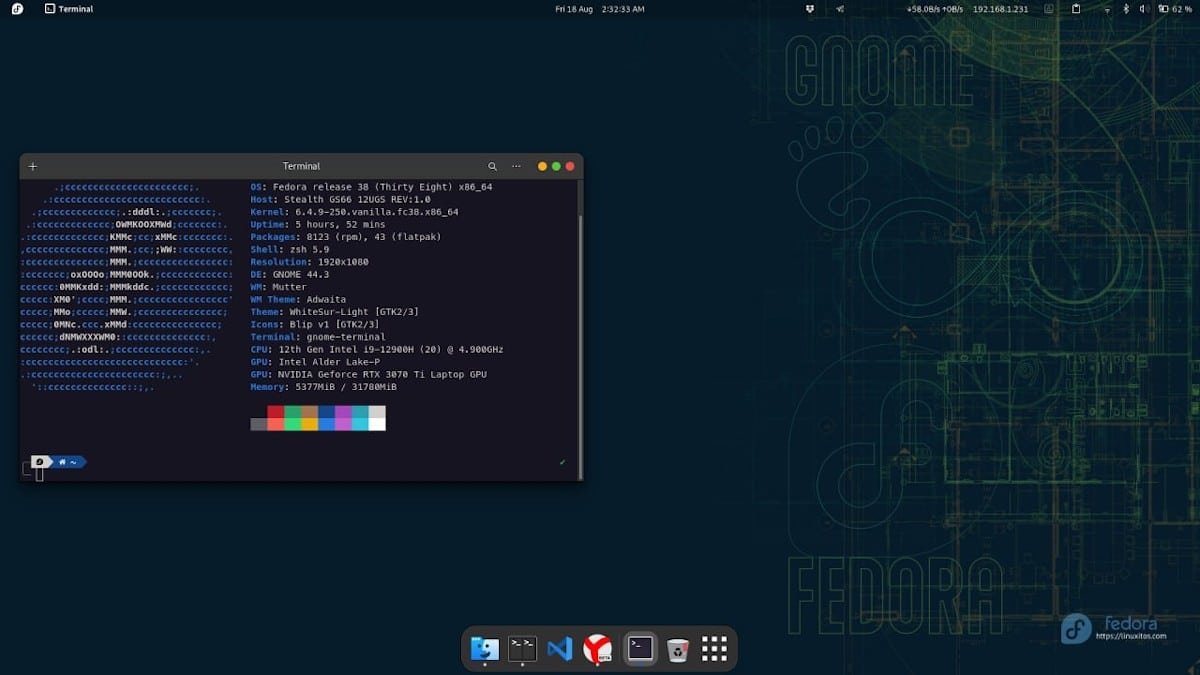The width and height of the screenshot is (1200, 675).
Task: Click the Wi-Fi status icon
Action: pos(1107,9)
